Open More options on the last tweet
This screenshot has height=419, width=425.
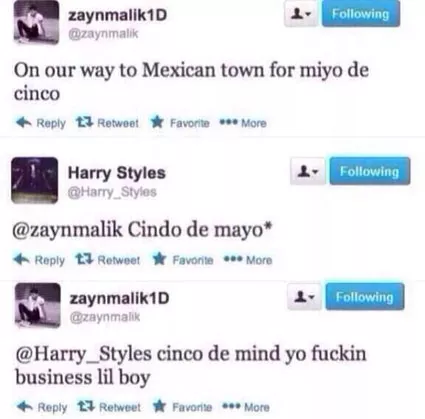pos(246,407)
